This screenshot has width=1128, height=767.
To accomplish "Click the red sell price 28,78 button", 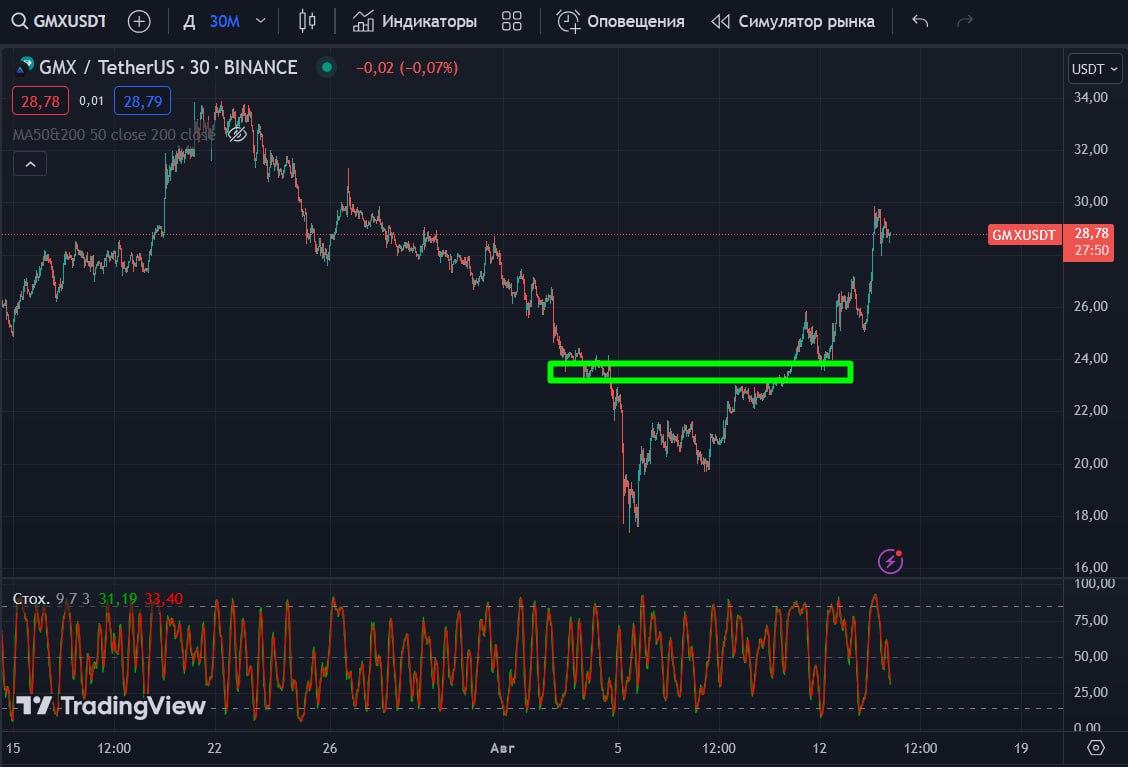I will click(40, 101).
